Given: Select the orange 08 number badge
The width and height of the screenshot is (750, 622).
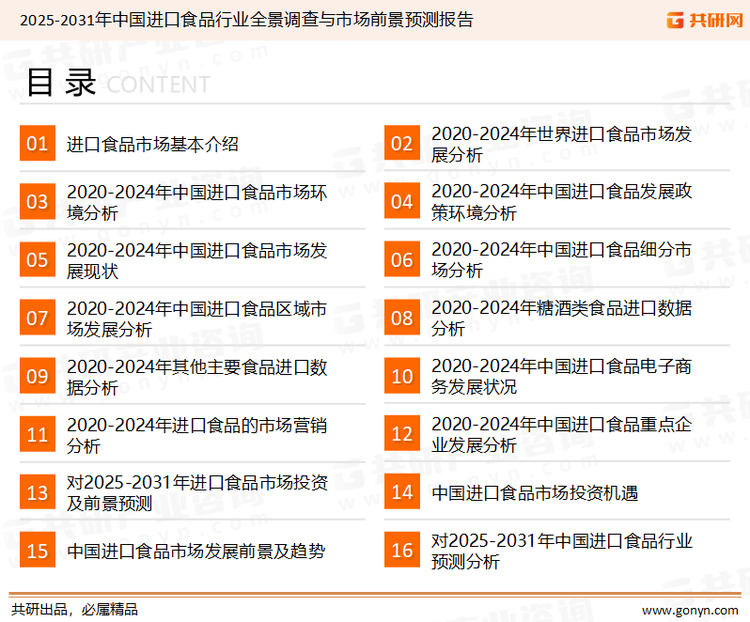Looking at the screenshot, I should click(402, 318).
